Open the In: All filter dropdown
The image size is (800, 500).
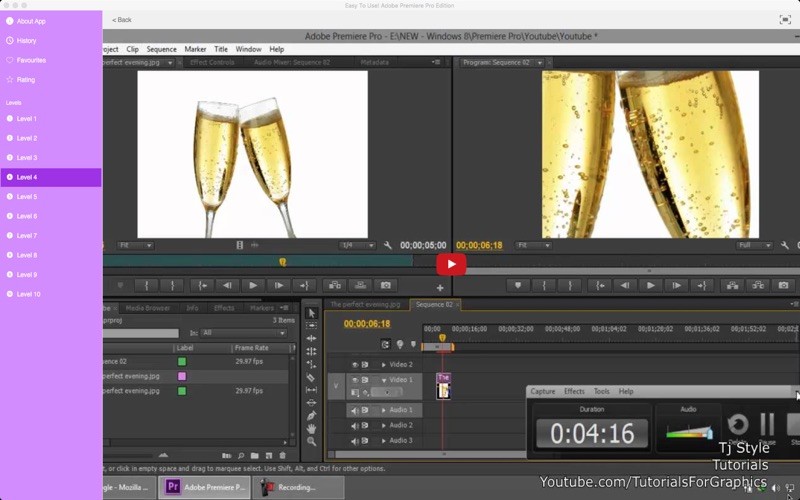243,333
